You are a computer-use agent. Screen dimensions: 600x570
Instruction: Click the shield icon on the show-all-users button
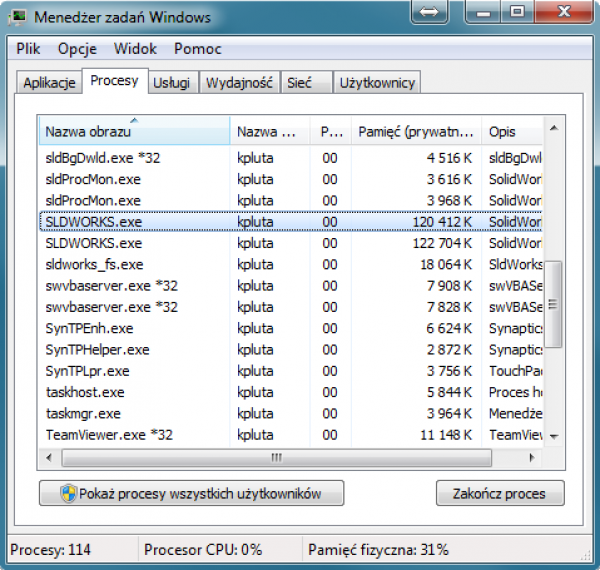pyautogui.click(x=68, y=493)
